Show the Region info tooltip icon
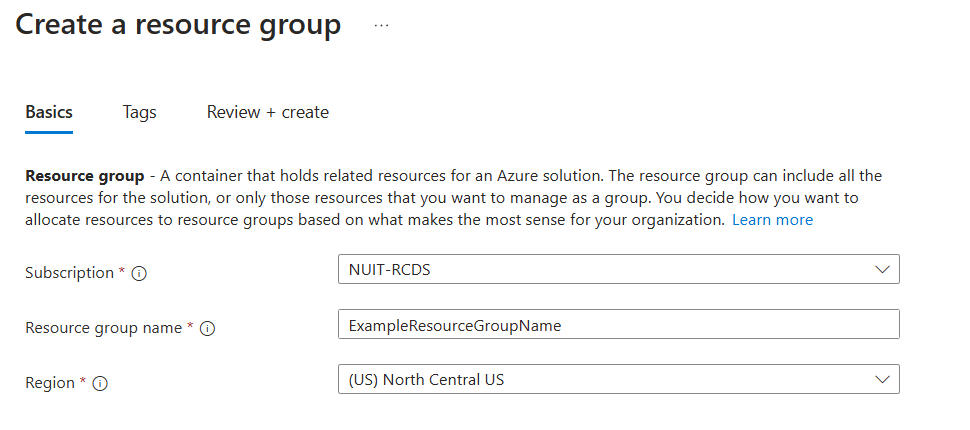The height and width of the screenshot is (430, 970). (x=100, y=383)
